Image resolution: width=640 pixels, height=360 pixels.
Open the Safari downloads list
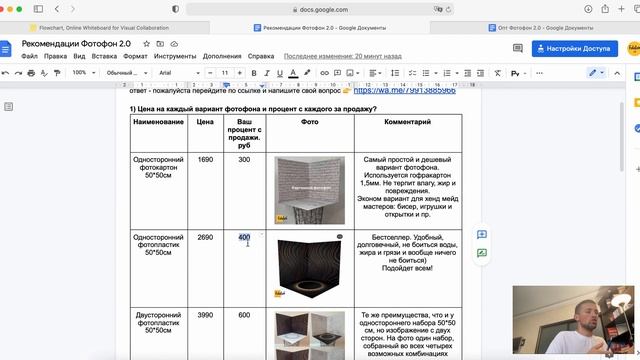[588, 9]
